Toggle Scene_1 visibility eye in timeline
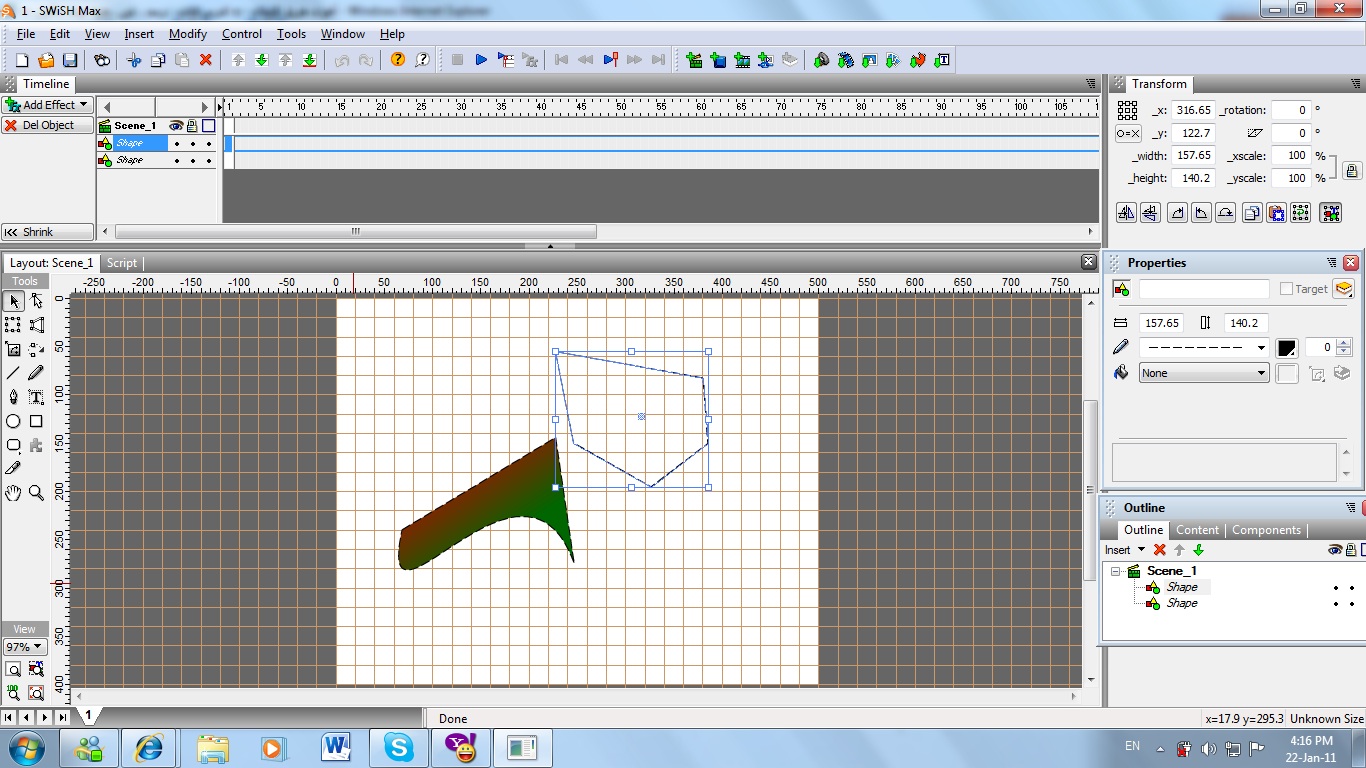The image size is (1366, 768). (x=176, y=126)
